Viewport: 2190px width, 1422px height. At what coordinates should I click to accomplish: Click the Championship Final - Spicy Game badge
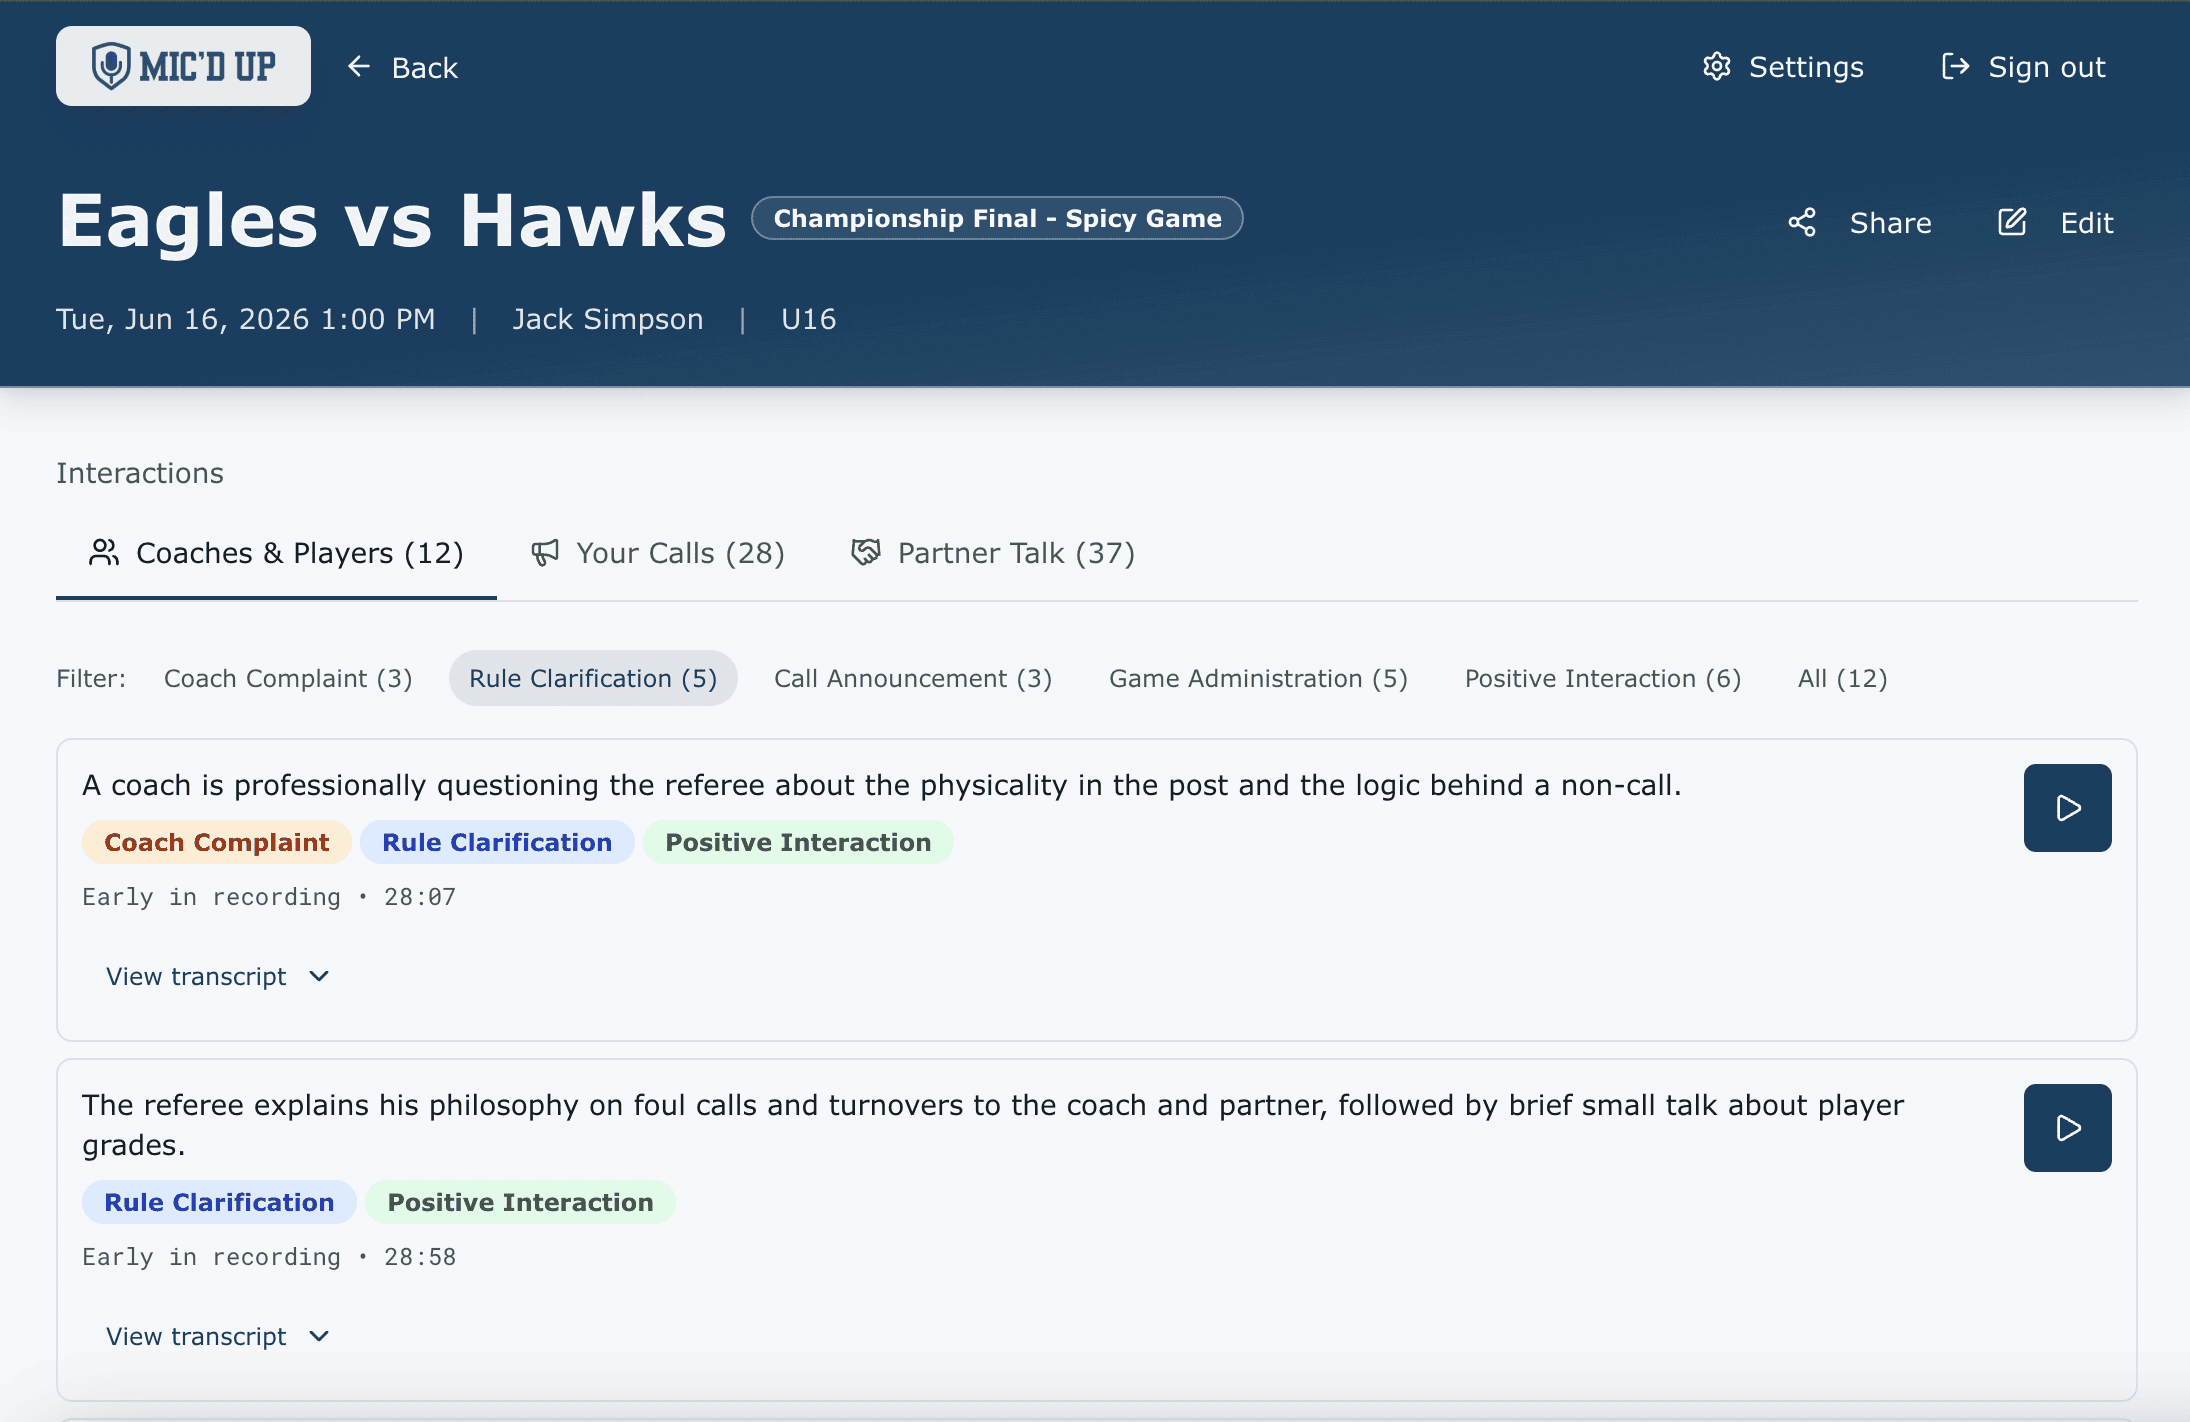(997, 218)
